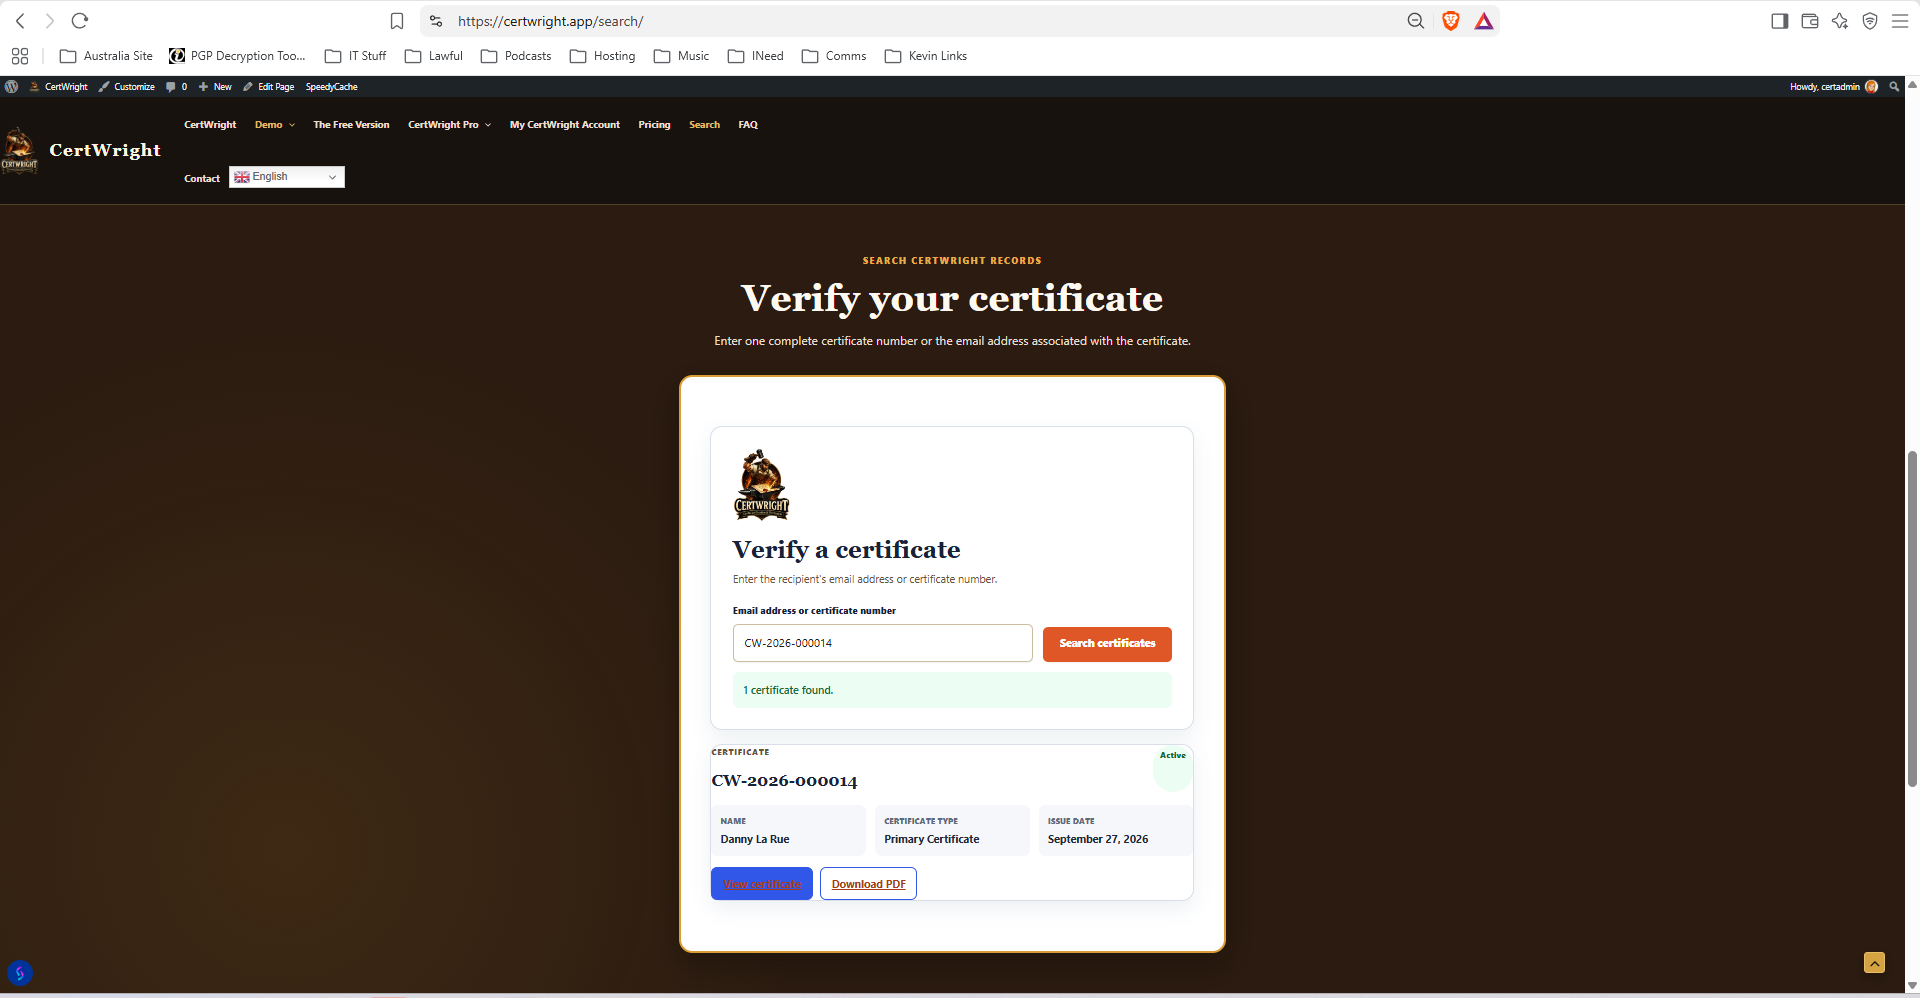Bookmark this page using bookmark icon

coord(397,21)
